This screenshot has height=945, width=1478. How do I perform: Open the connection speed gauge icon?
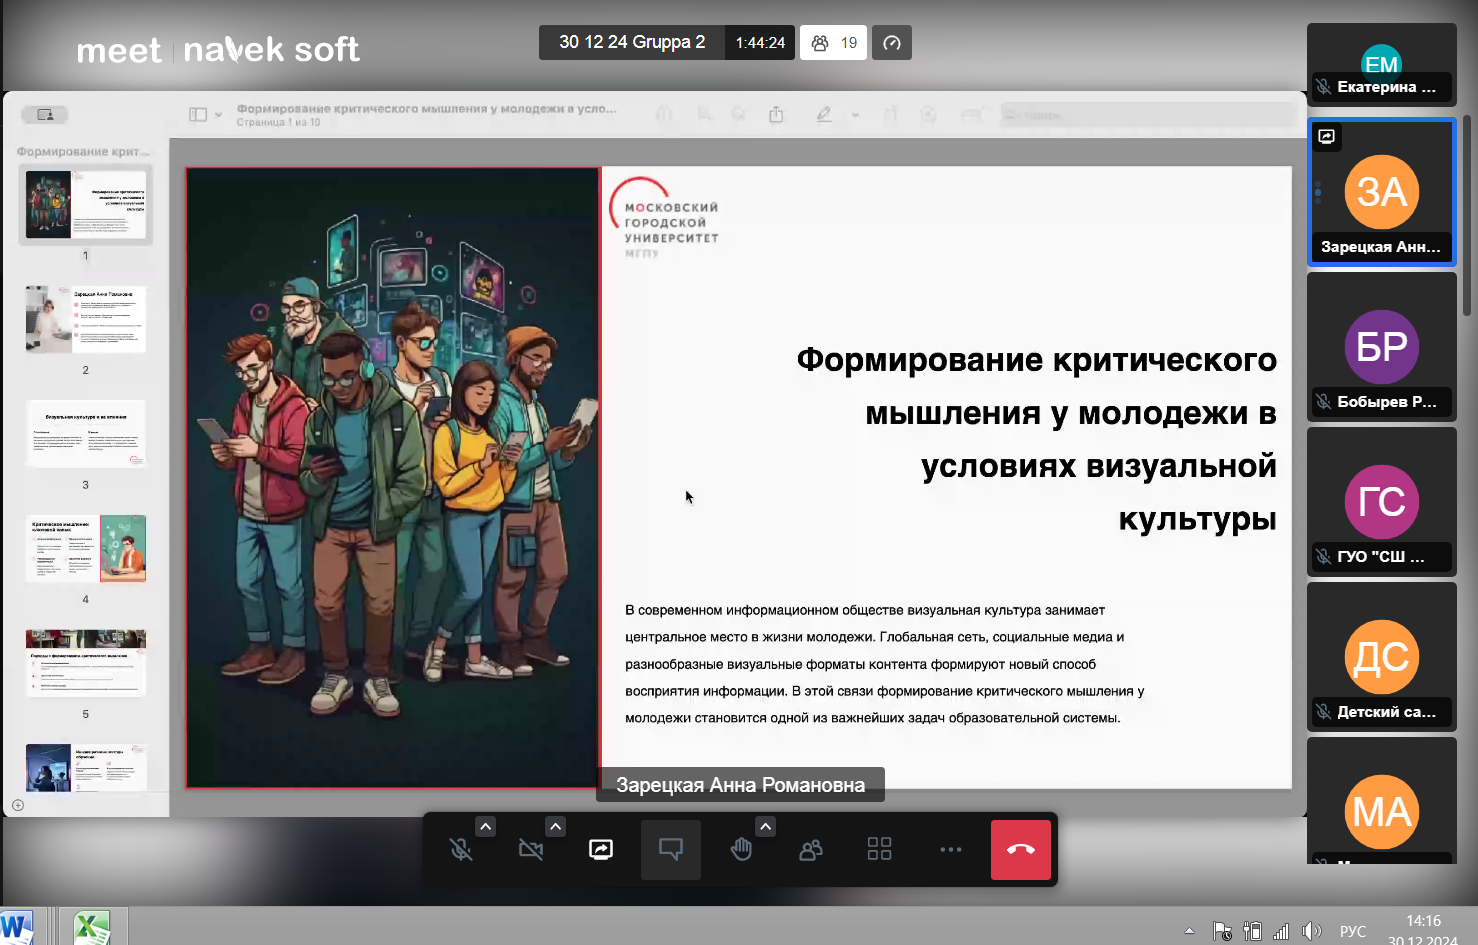[x=892, y=43]
